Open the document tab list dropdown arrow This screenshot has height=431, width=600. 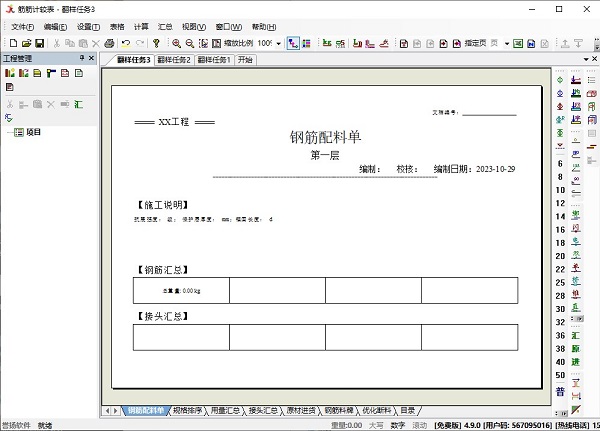[x=586, y=59]
